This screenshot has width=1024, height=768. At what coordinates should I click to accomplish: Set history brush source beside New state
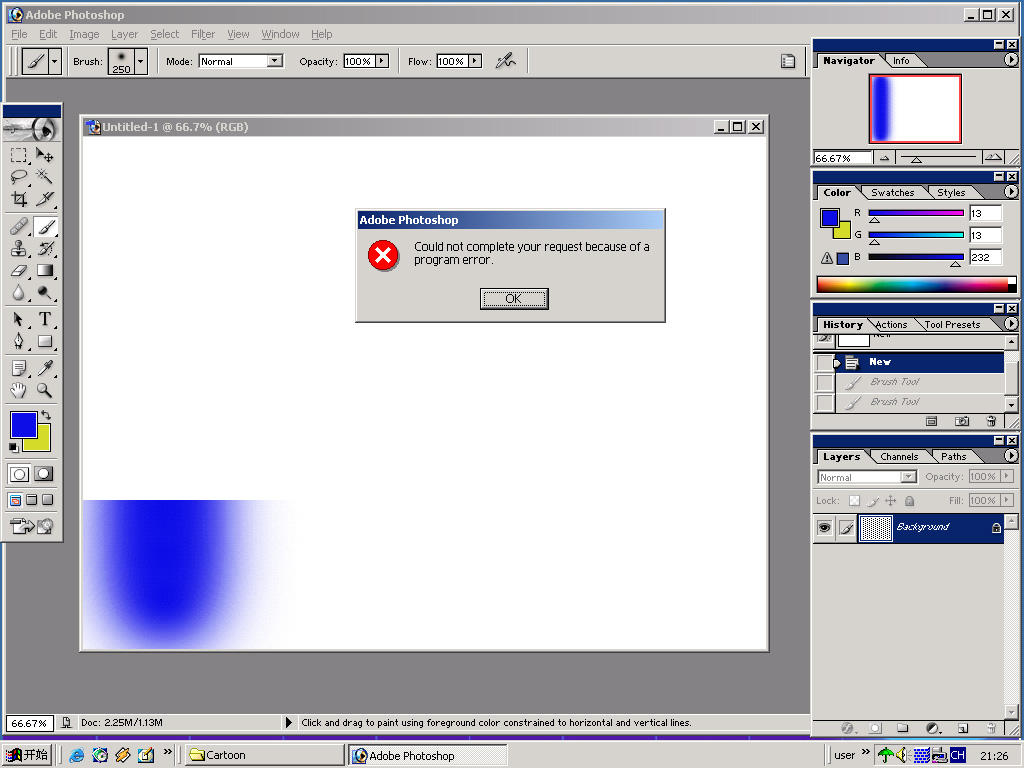coord(825,362)
